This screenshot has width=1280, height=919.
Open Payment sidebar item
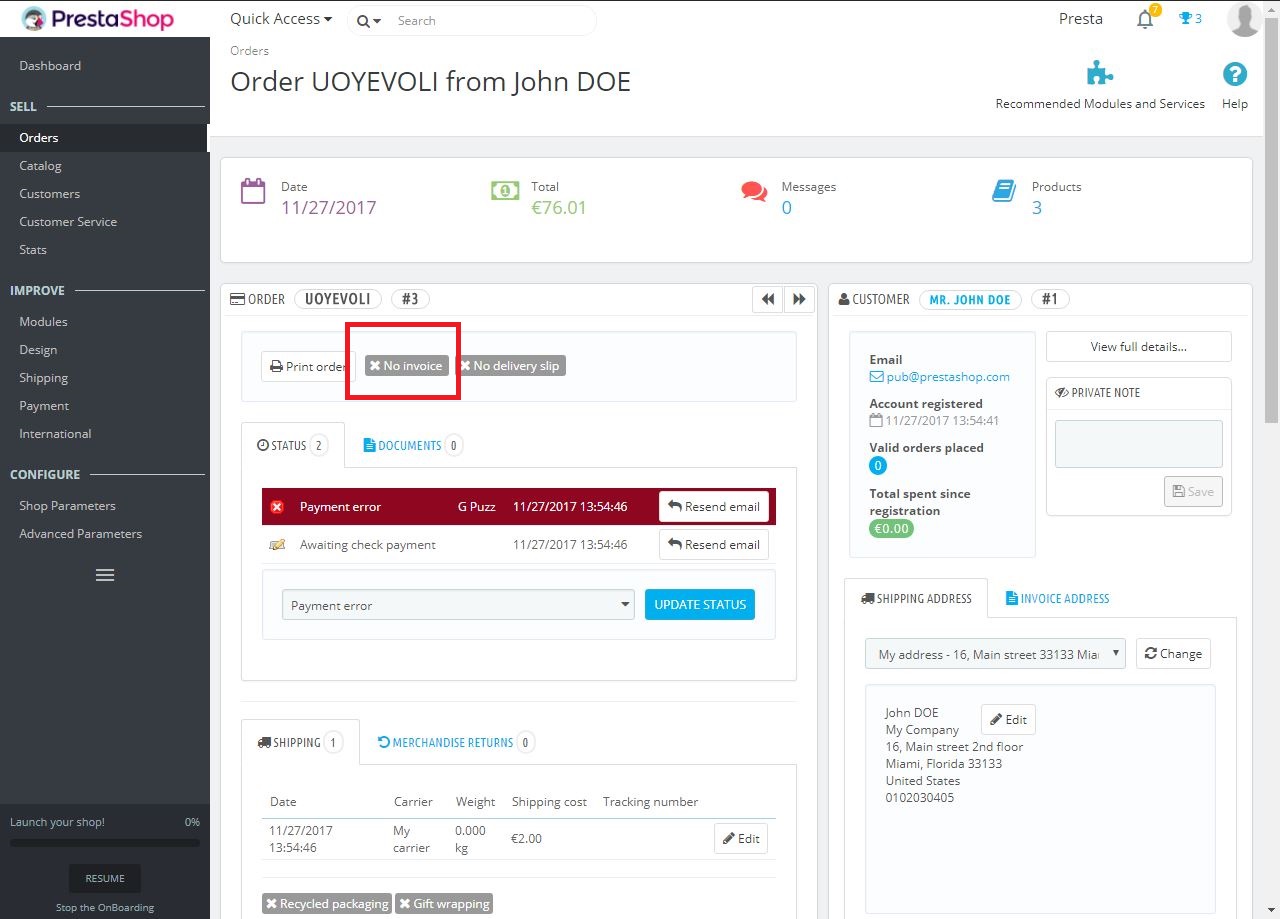[x=44, y=406]
